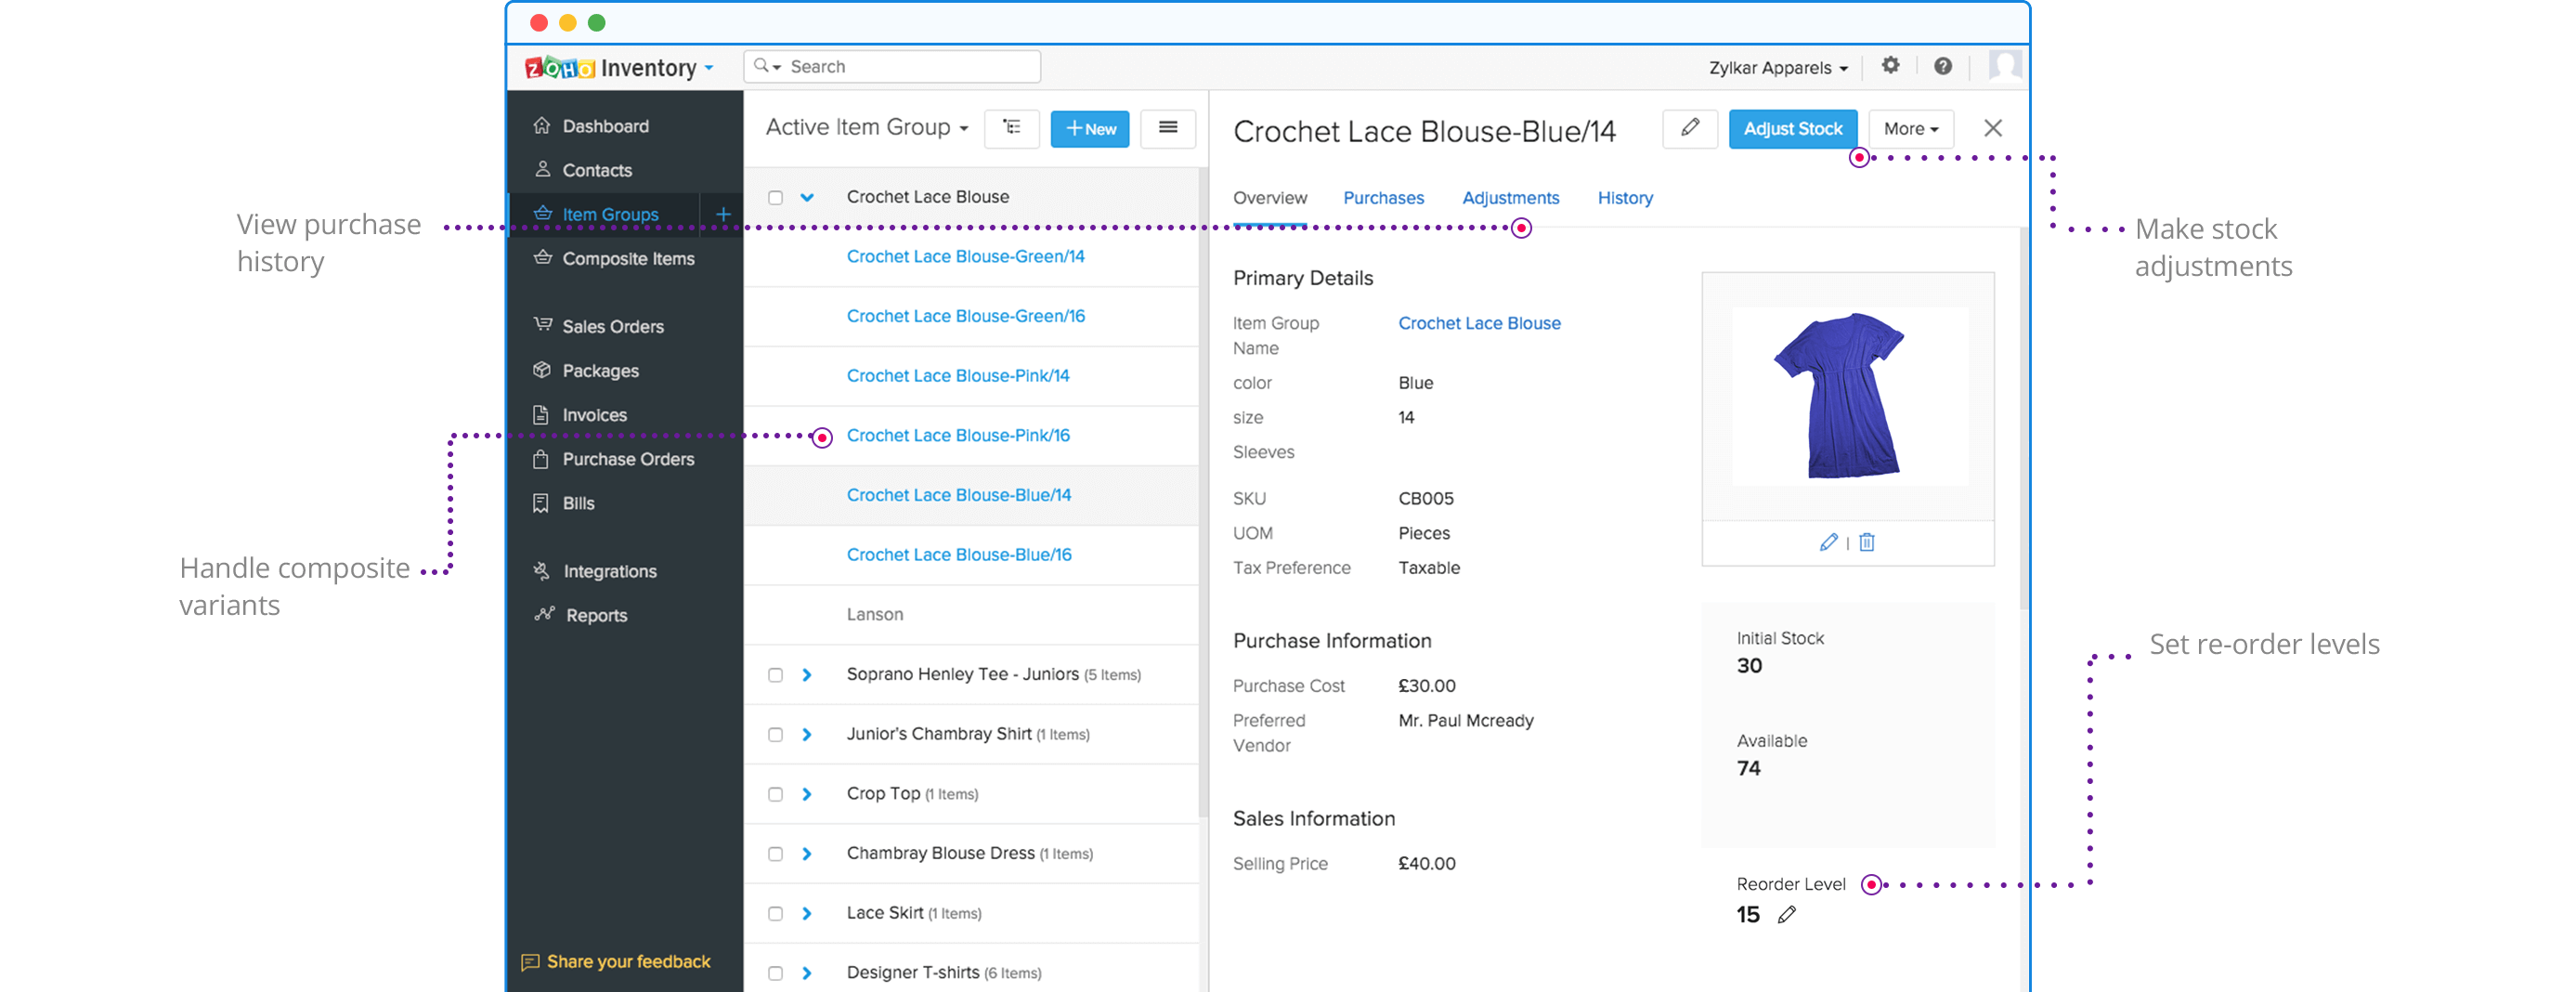Viewport: 2576px width, 992px height.
Task: Select the Soprano Henley Tee checkbox
Action: click(x=775, y=675)
